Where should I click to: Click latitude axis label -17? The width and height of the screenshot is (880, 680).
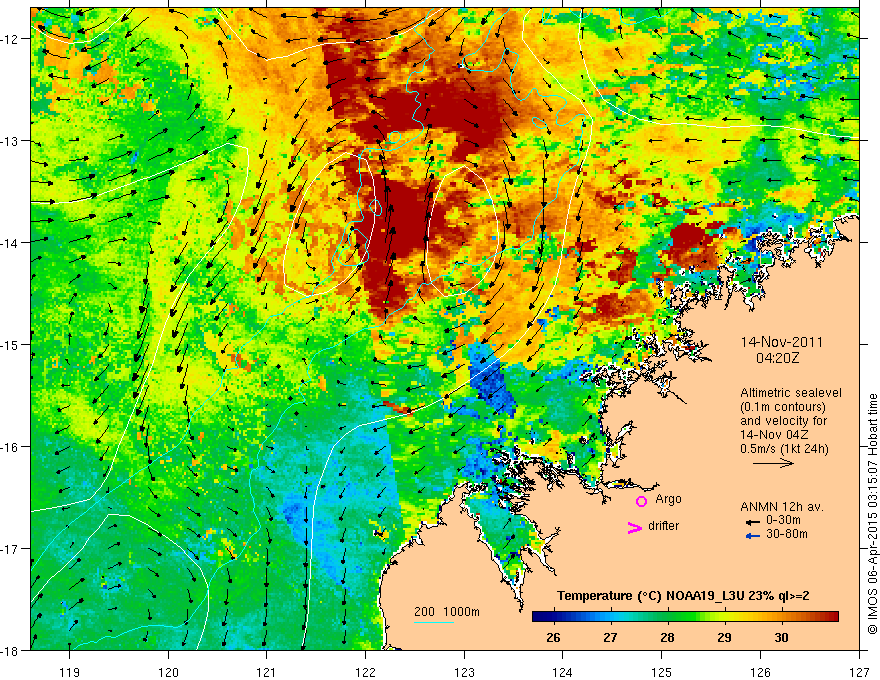click(x=11, y=549)
